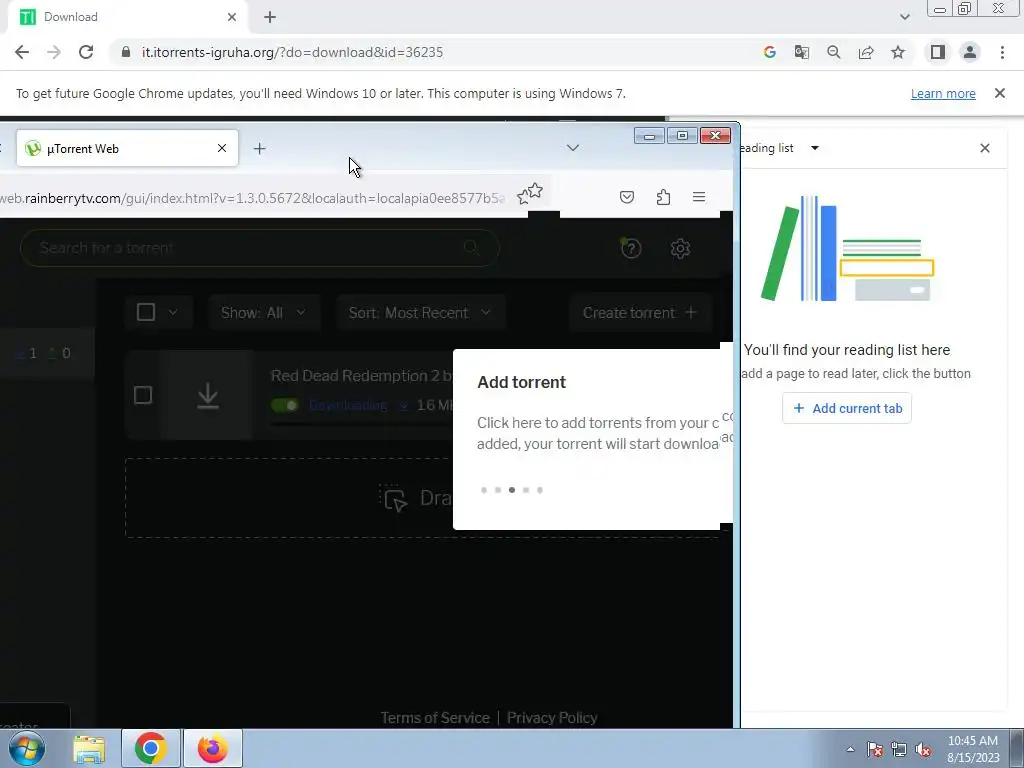Click Add torrent tooltip heading

point(521,382)
